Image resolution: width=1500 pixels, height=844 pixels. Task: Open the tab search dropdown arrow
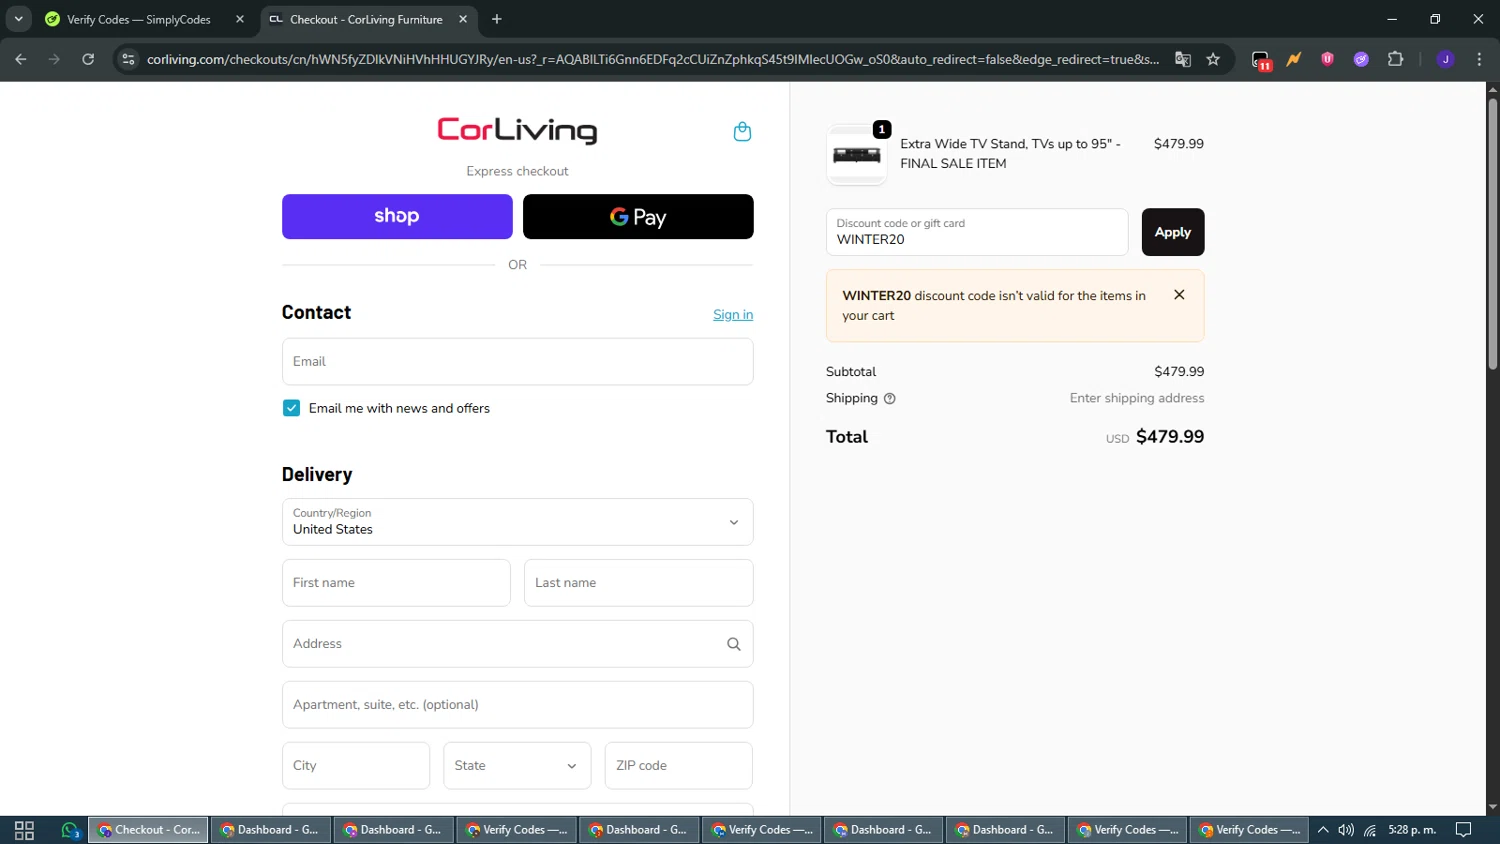18,19
